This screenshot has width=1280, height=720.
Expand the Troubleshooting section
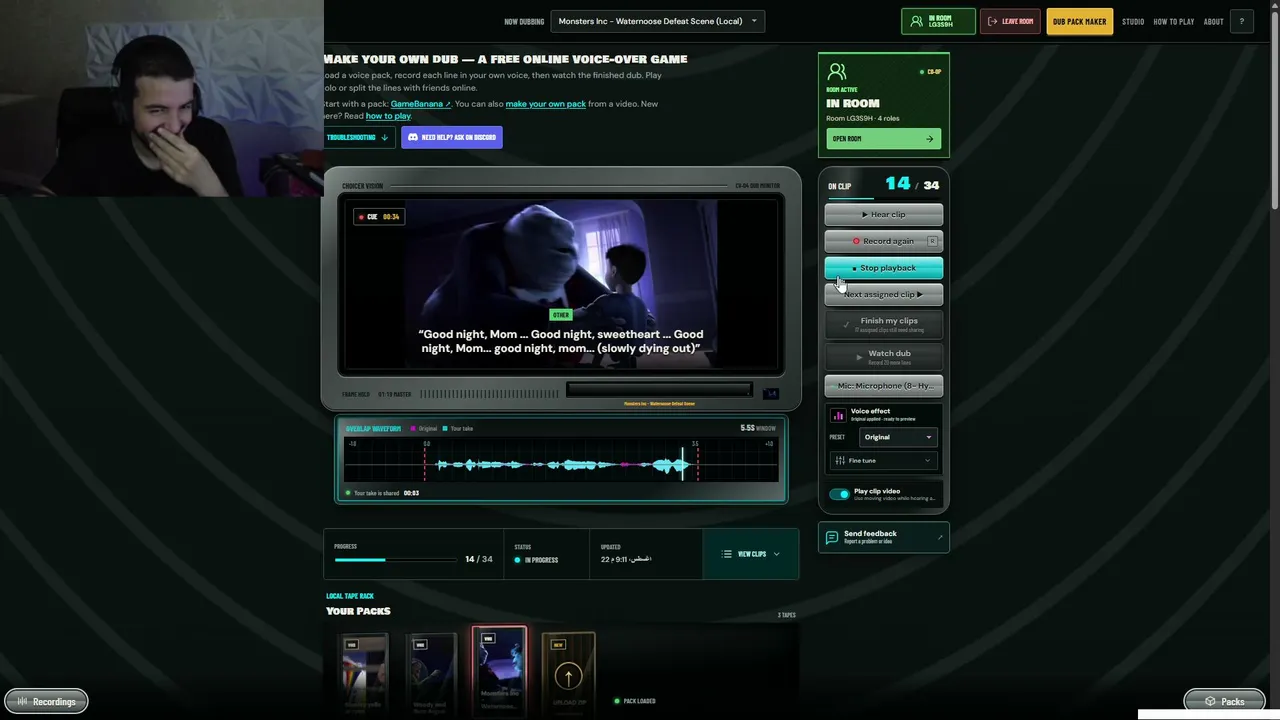358,137
